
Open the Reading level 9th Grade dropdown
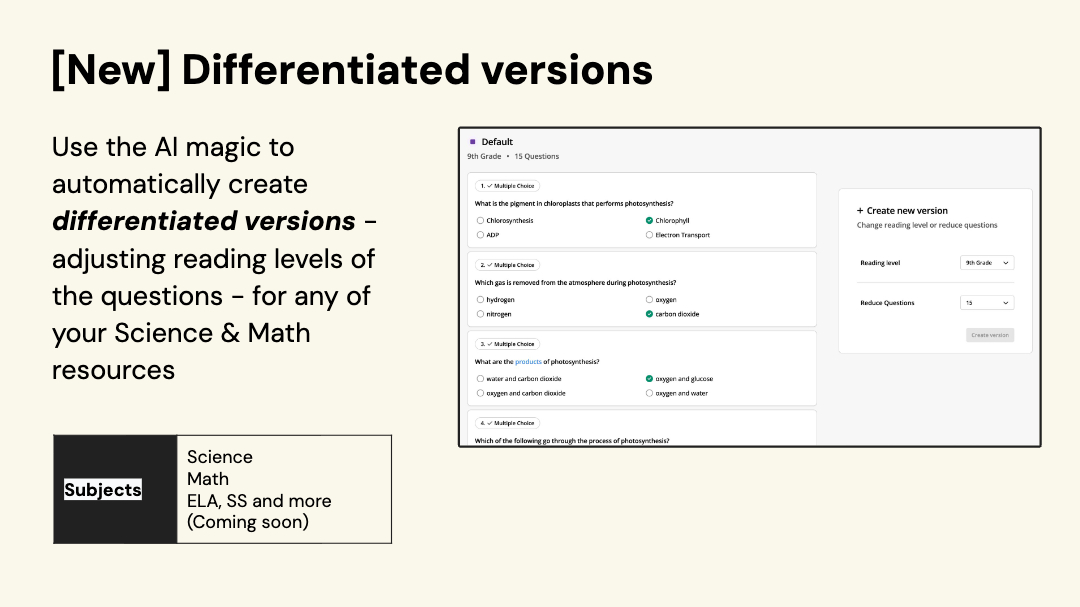[x=986, y=263]
